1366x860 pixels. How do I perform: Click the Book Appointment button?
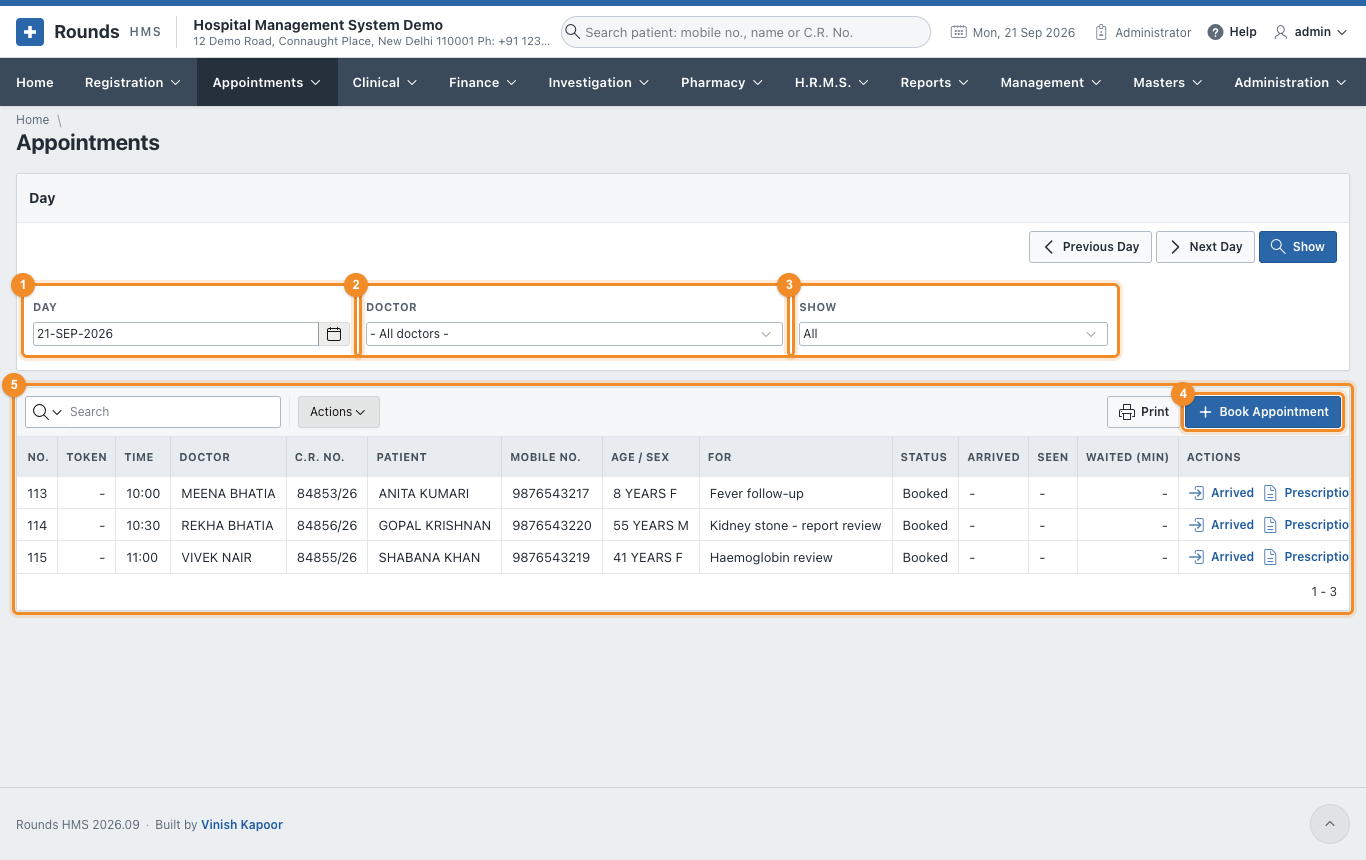pos(1263,412)
